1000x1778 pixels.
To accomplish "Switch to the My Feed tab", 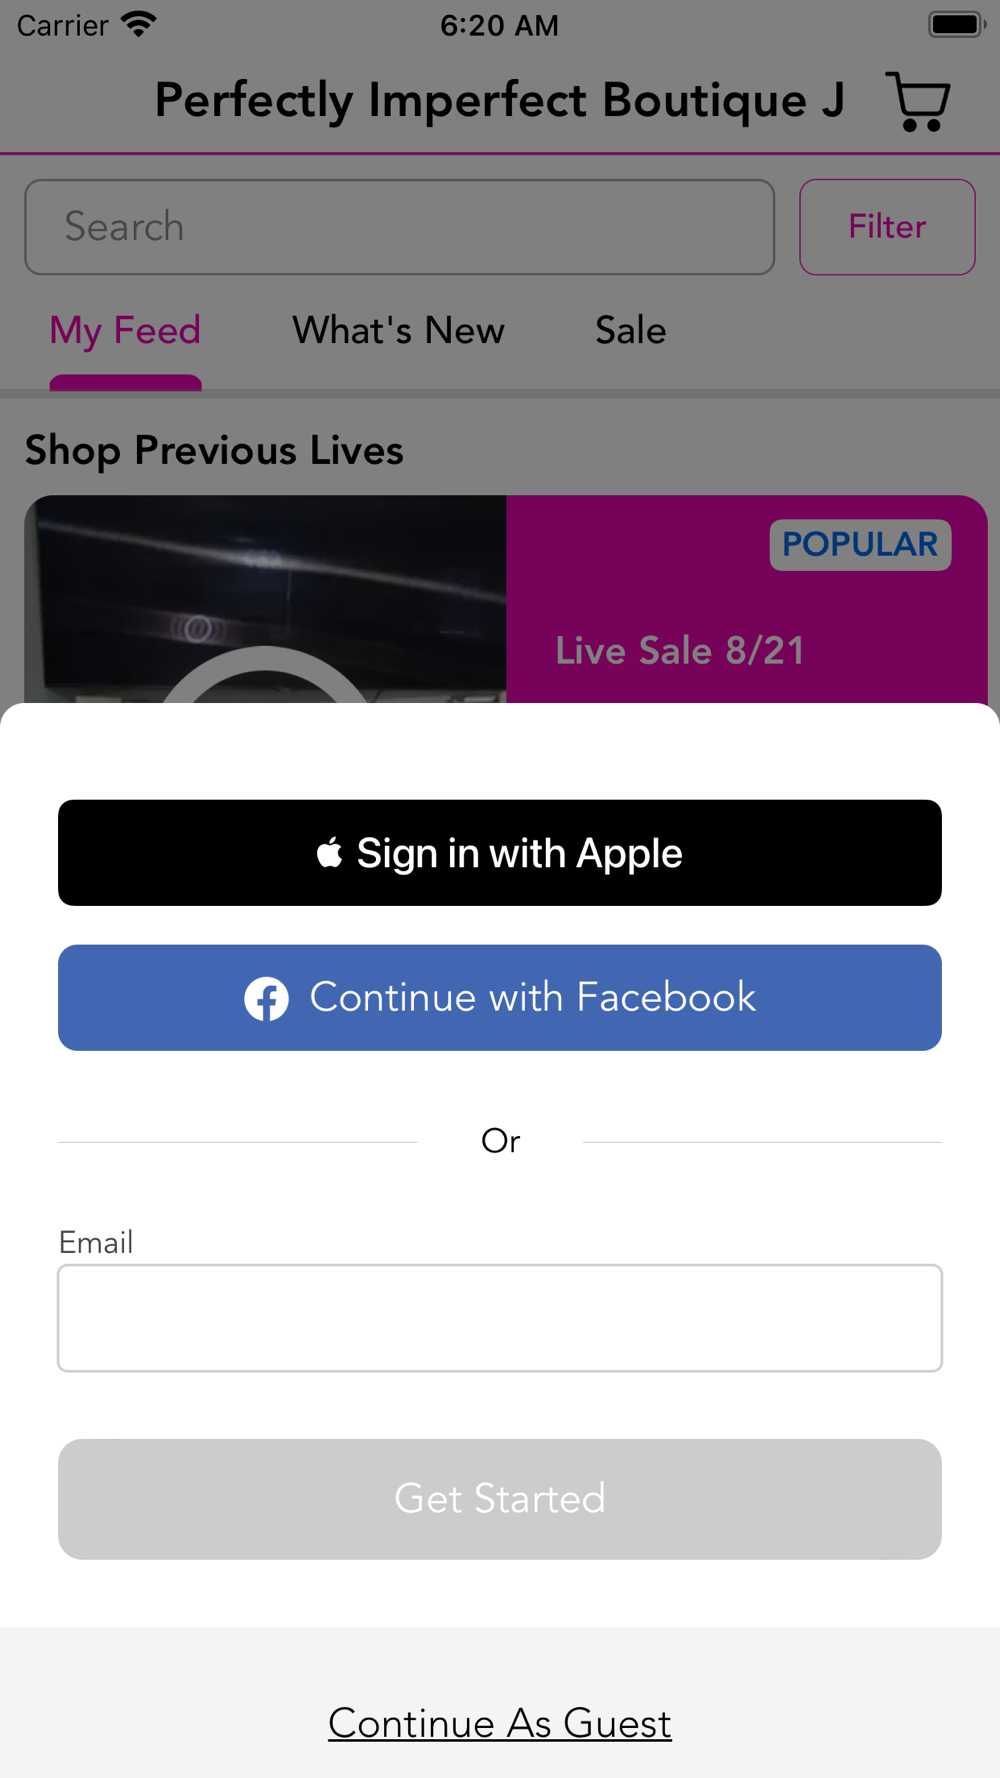I will [x=125, y=331].
